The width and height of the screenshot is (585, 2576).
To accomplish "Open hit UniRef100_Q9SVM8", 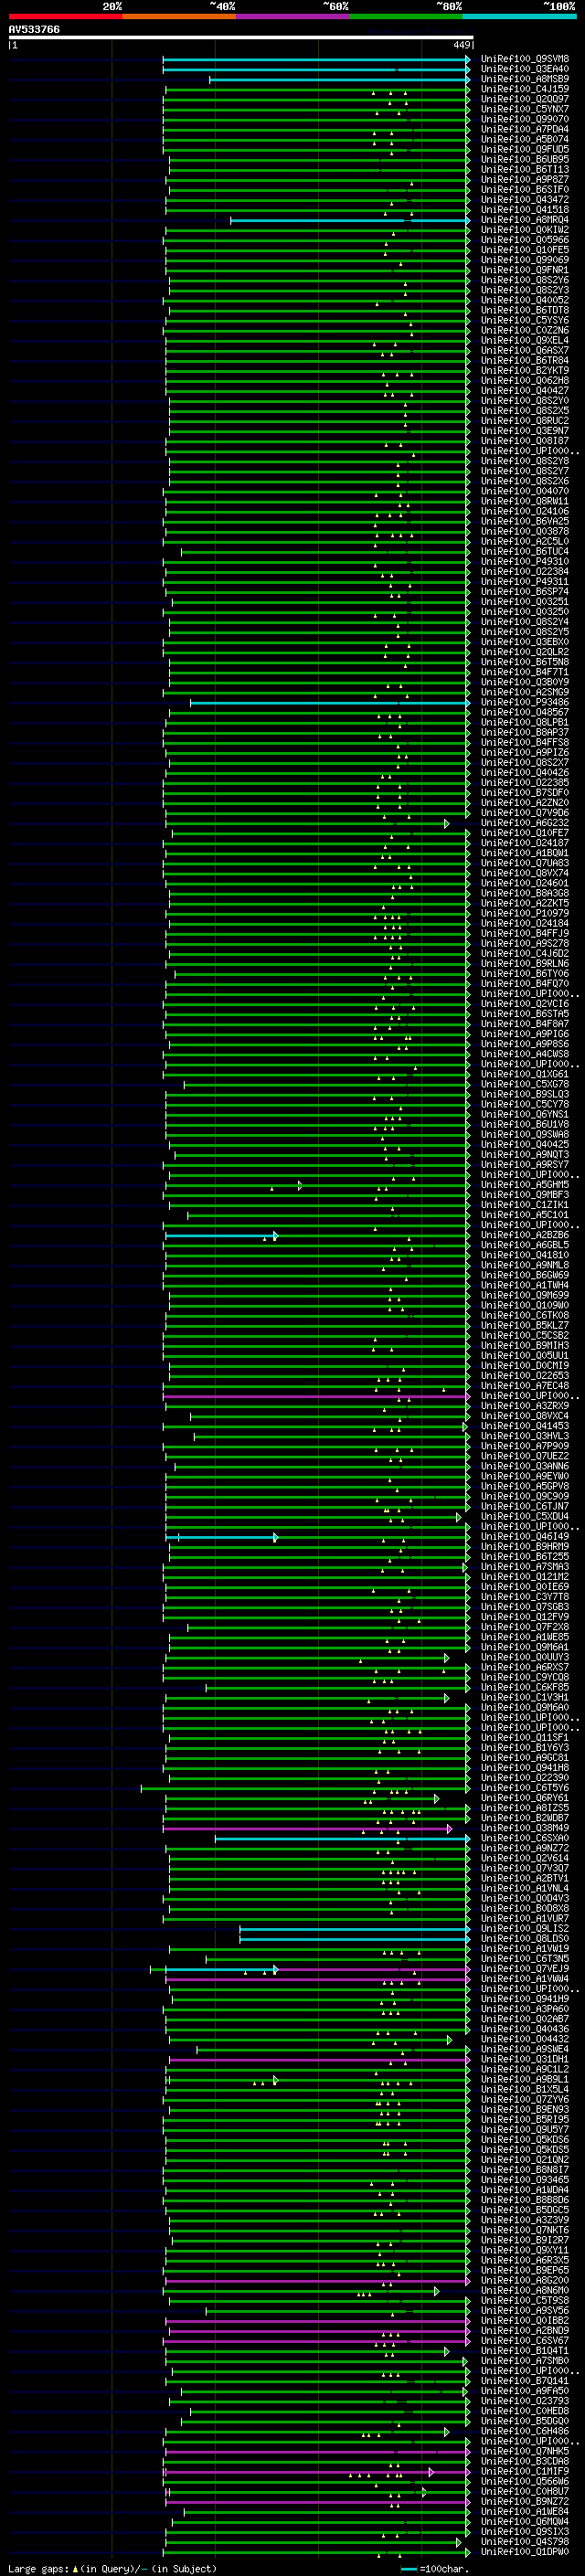I will (524, 59).
